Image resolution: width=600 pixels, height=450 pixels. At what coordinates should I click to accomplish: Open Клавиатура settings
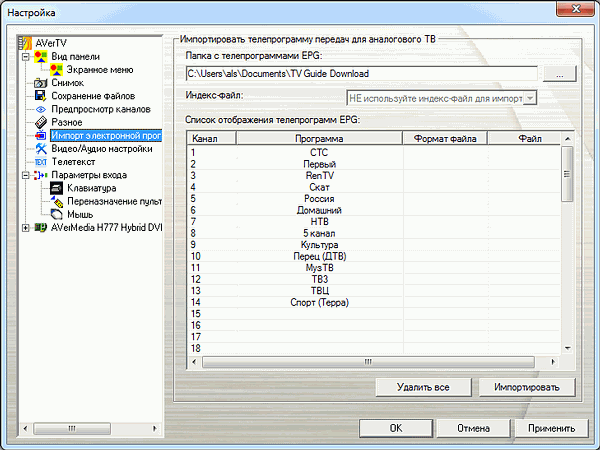tap(91, 188)
